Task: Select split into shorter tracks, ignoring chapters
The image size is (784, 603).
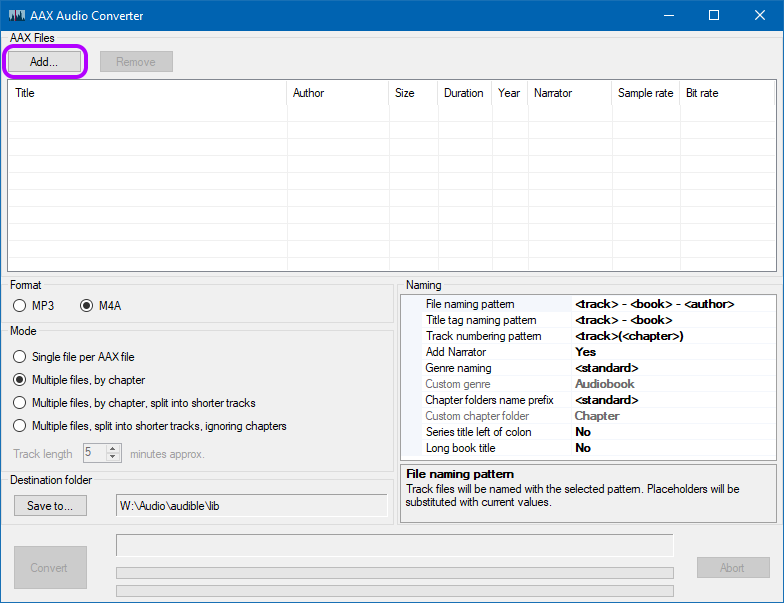Action: (x=20, y=426)
